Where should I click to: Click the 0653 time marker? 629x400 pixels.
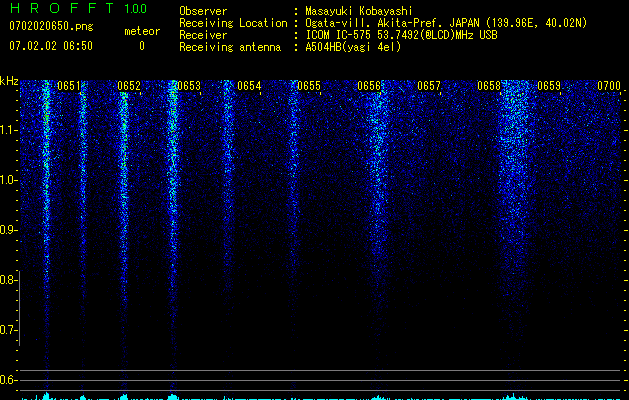pos(189,86)
